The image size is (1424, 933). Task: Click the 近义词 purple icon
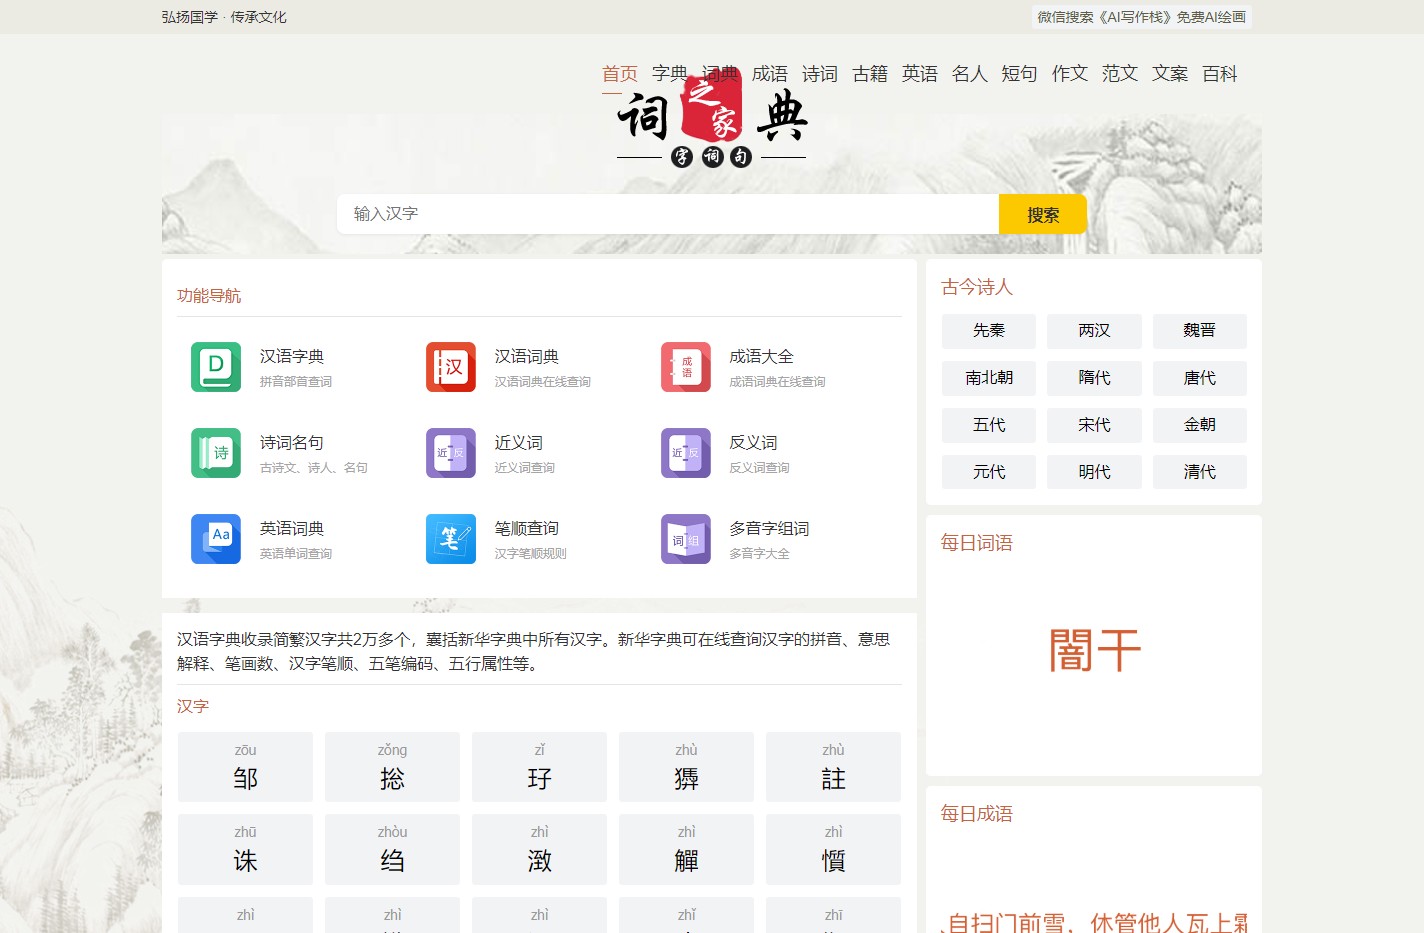point(451,453)
